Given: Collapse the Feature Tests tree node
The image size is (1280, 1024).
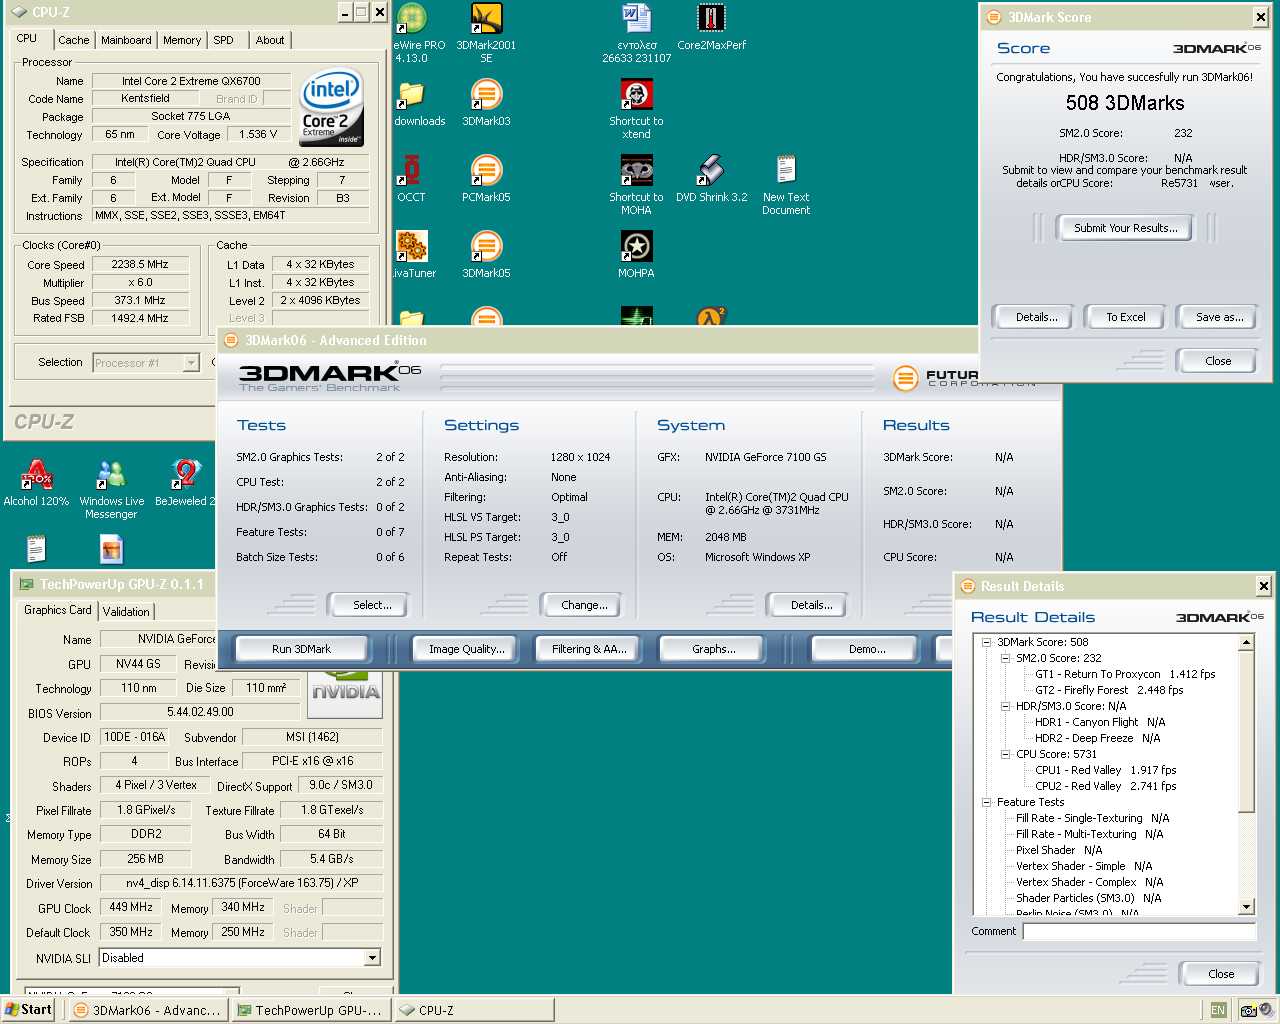Looking at the screenshot, I should [x=986, y=802].
